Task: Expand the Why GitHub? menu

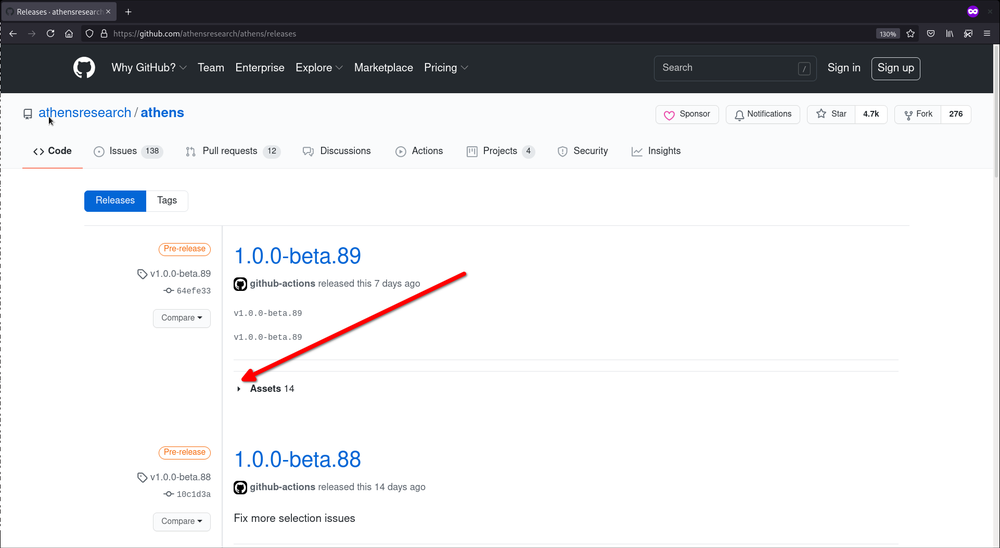Action: click(149, 68)
